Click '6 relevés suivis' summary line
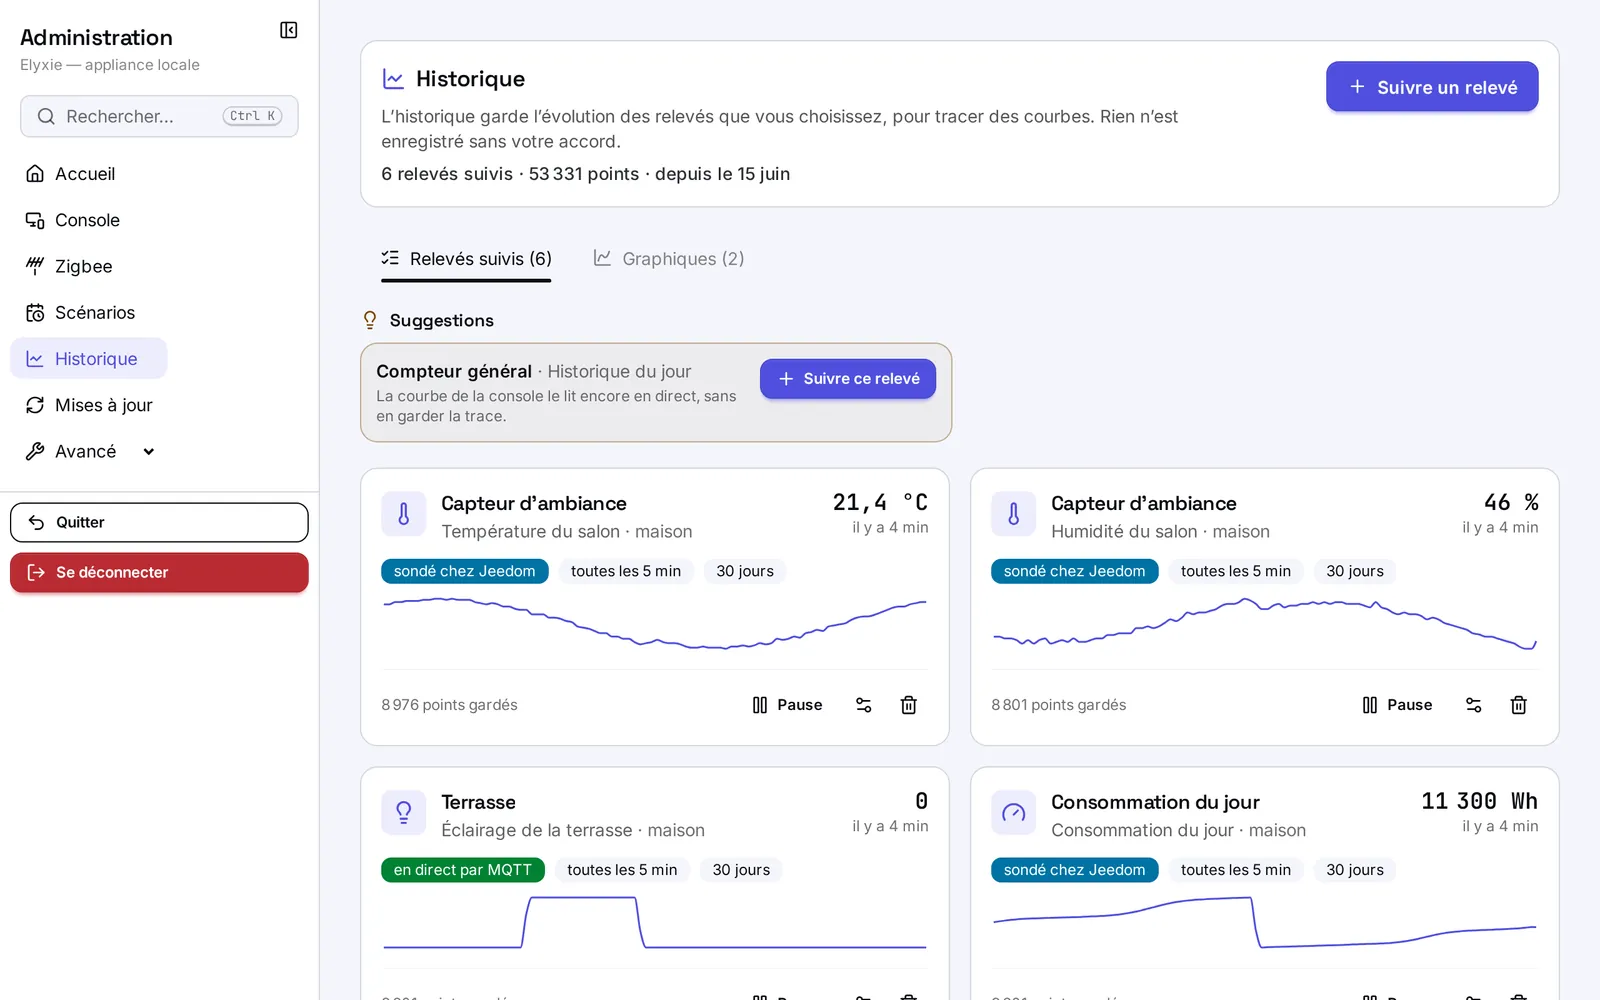The width and height of the screenshot is (1600, 1000). (x=585, y=174)
